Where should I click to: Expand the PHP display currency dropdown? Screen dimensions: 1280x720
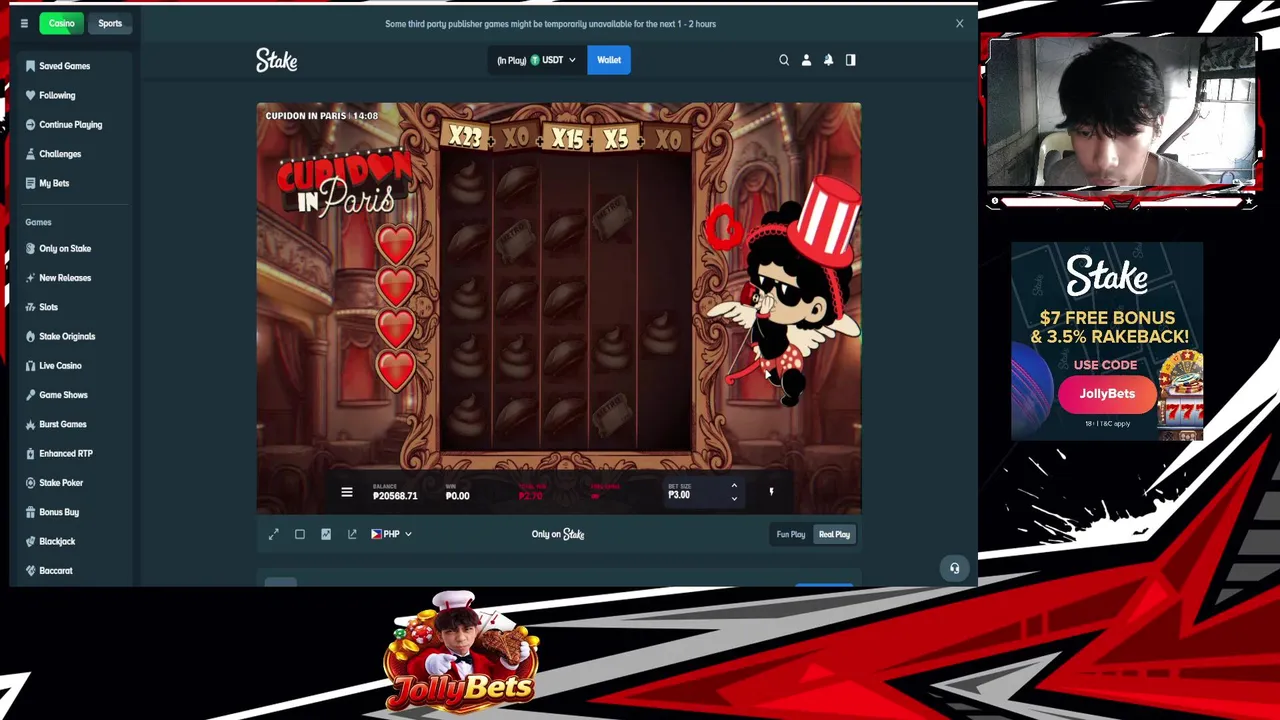coord(391,534)
